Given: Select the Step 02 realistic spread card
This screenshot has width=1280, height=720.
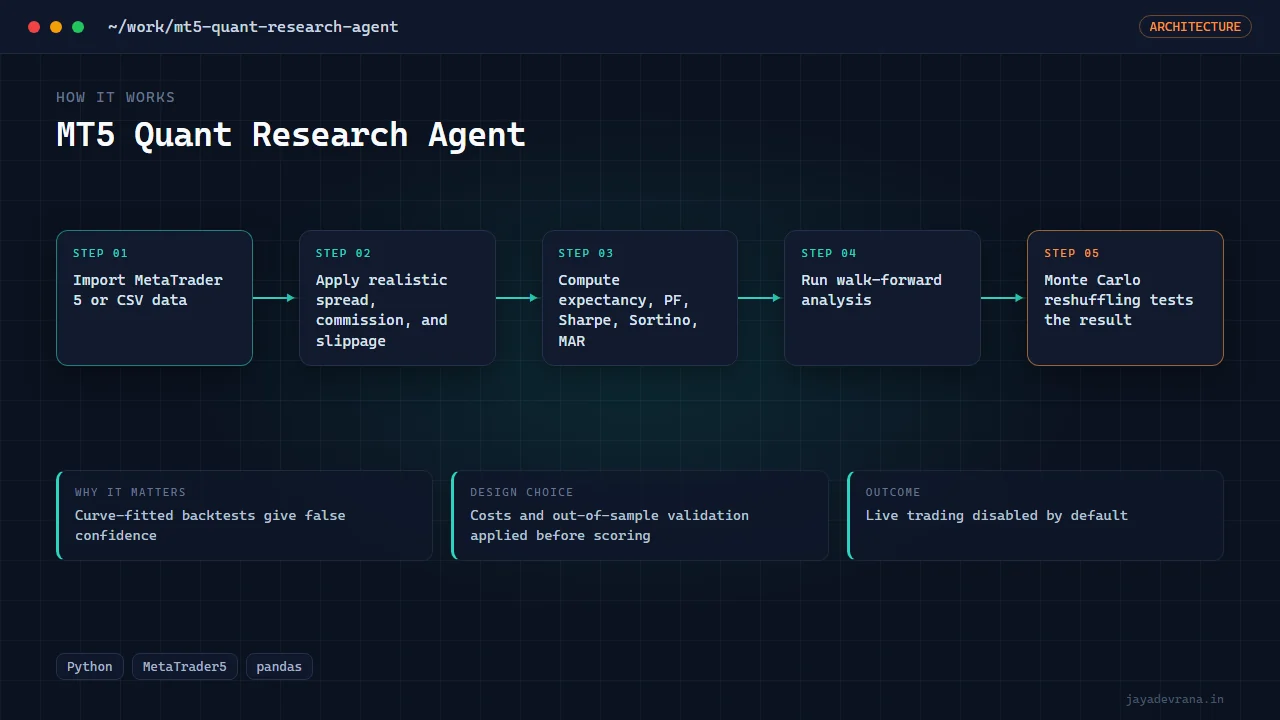Looking at the screenshot, I should point(397,298).
